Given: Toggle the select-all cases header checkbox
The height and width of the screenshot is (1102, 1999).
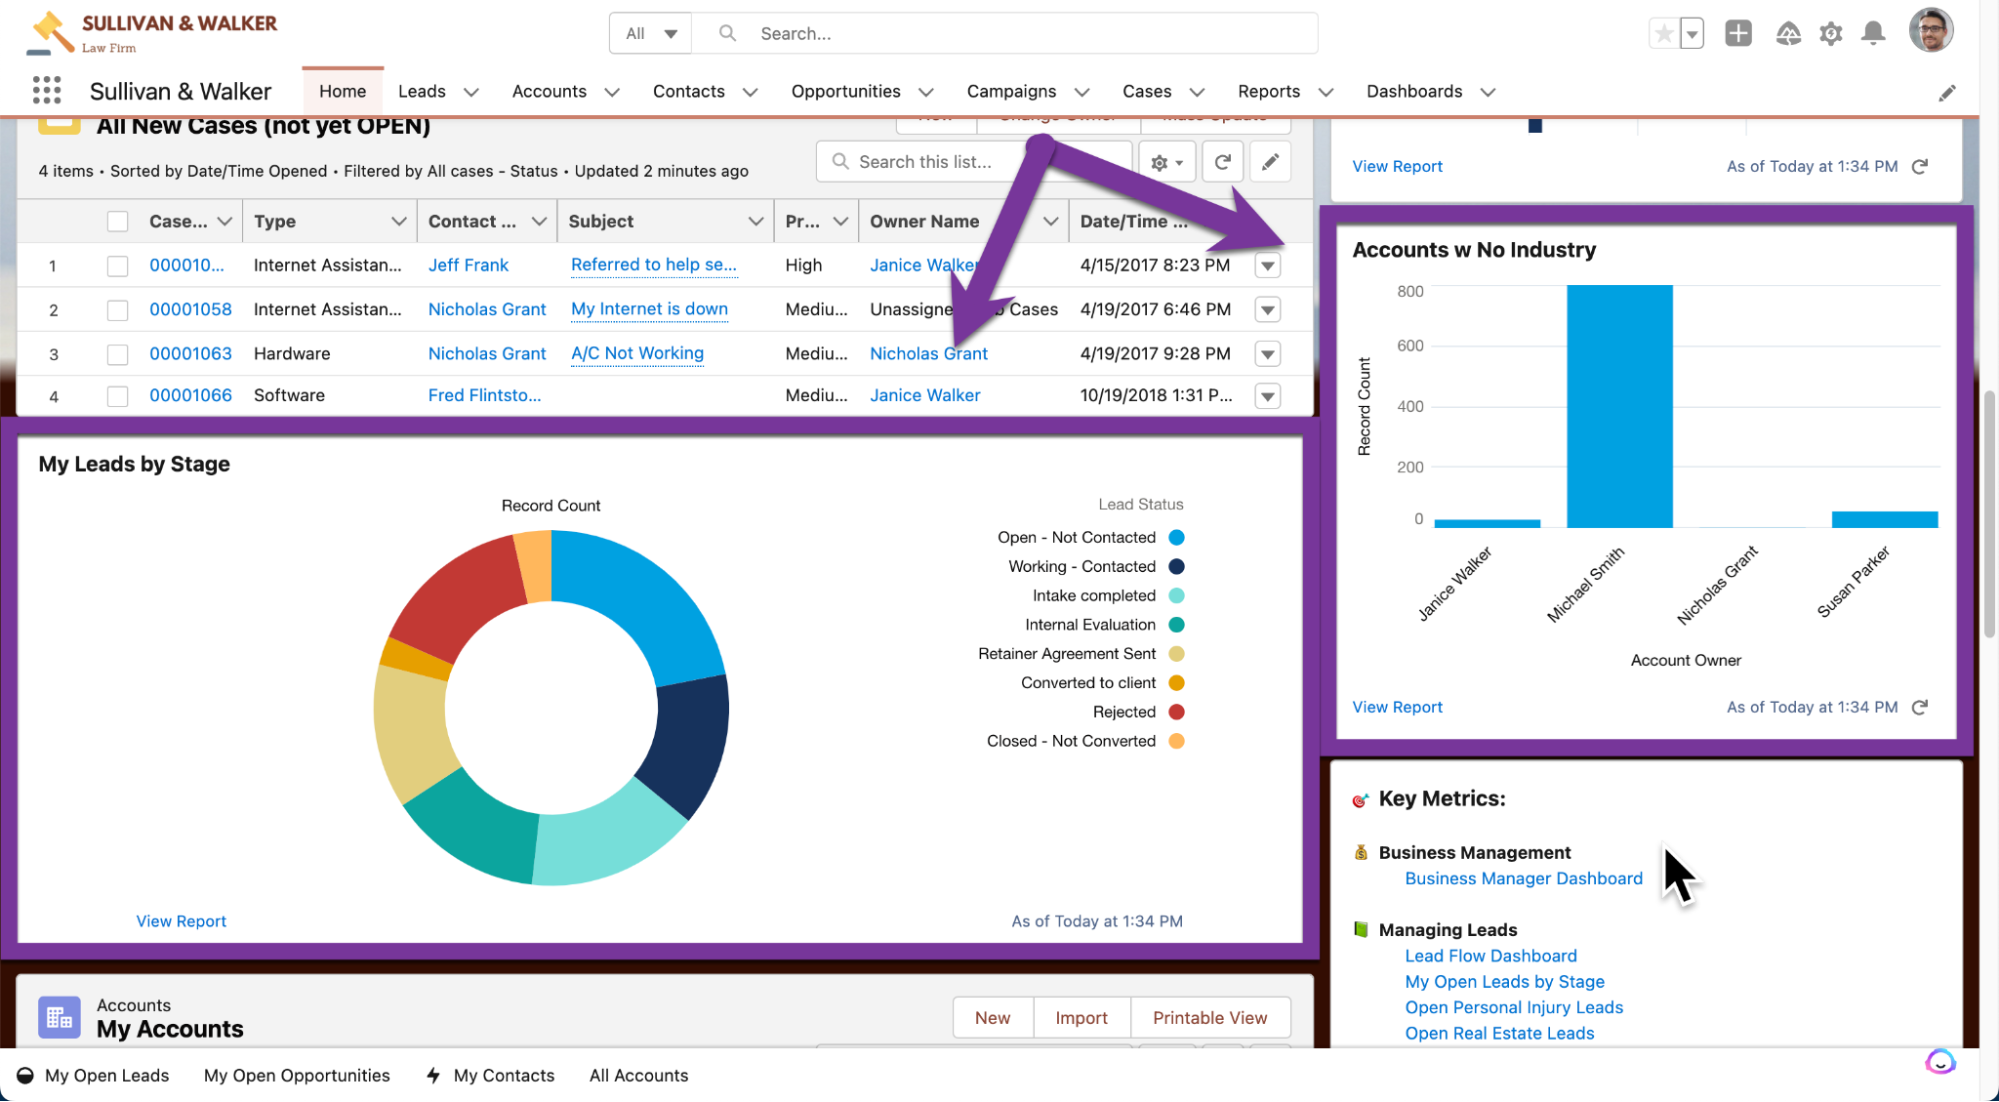Looking at the screenshot, I should click(118, 221).
